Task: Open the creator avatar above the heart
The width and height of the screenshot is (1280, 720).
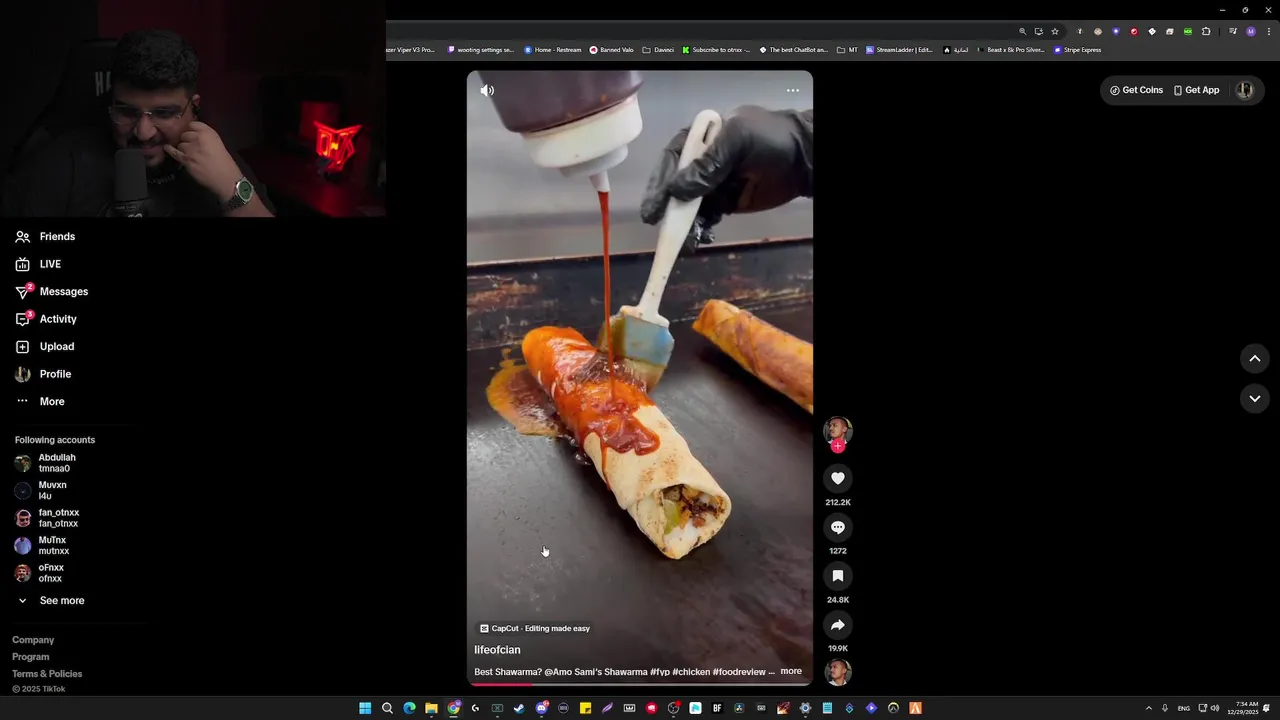Action: point(837,430)
